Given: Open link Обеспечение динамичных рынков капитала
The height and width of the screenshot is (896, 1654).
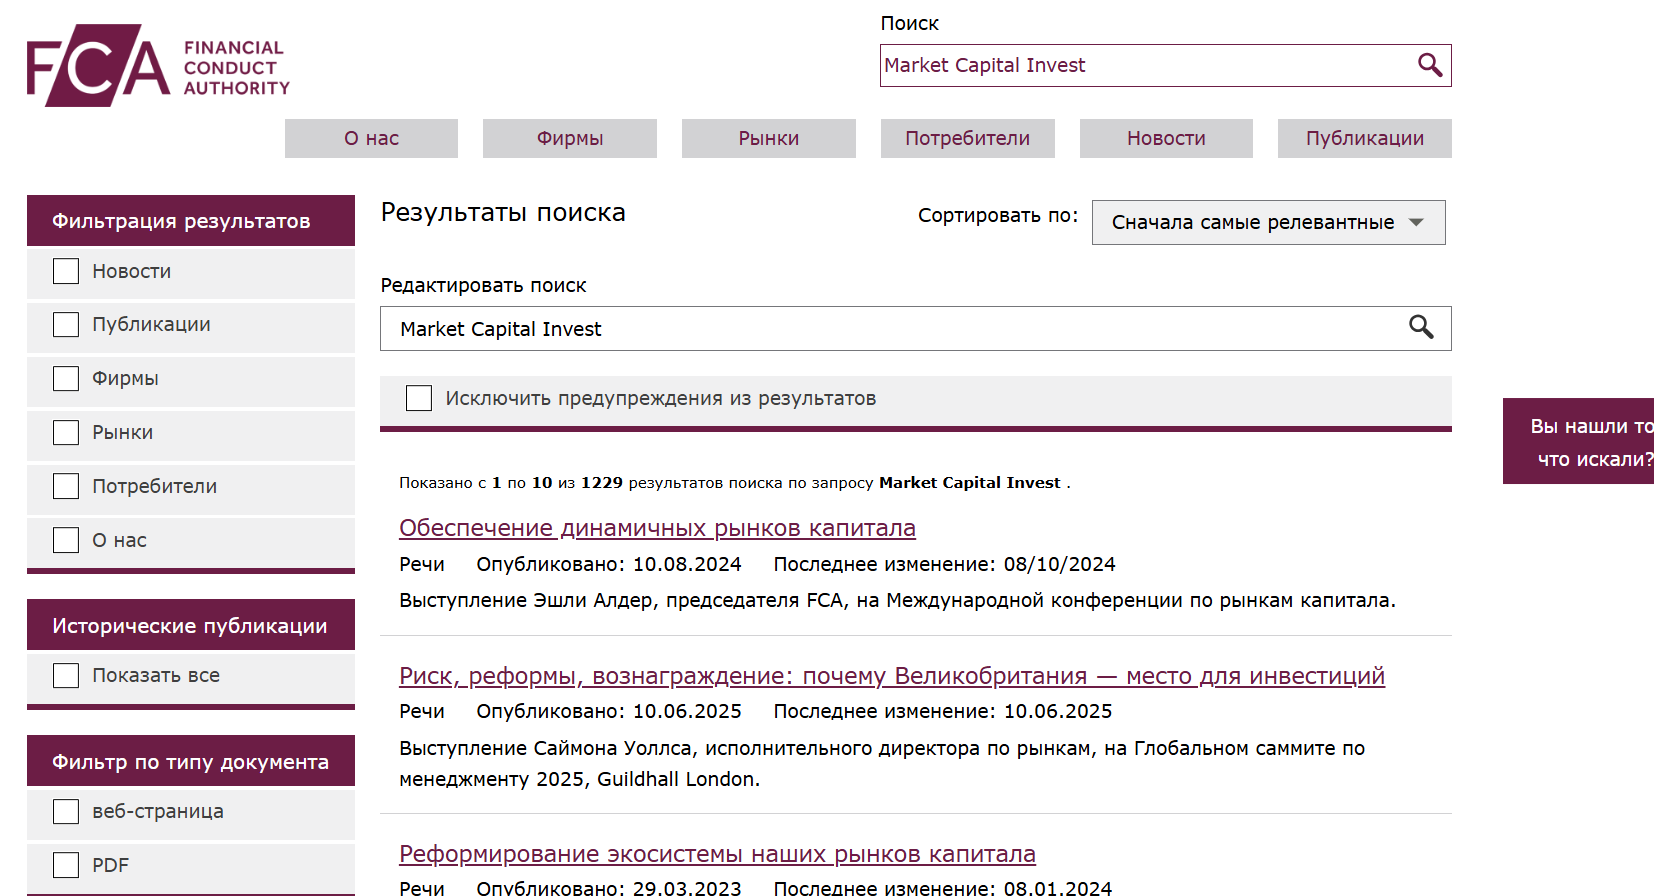Looking at the screenshot, I should [x=657, y=528].
